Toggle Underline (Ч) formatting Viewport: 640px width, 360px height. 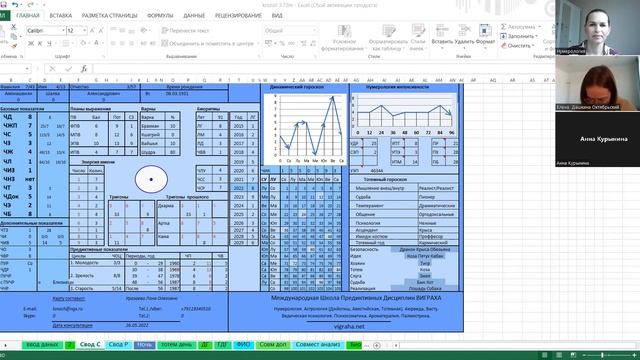[49, 43]
